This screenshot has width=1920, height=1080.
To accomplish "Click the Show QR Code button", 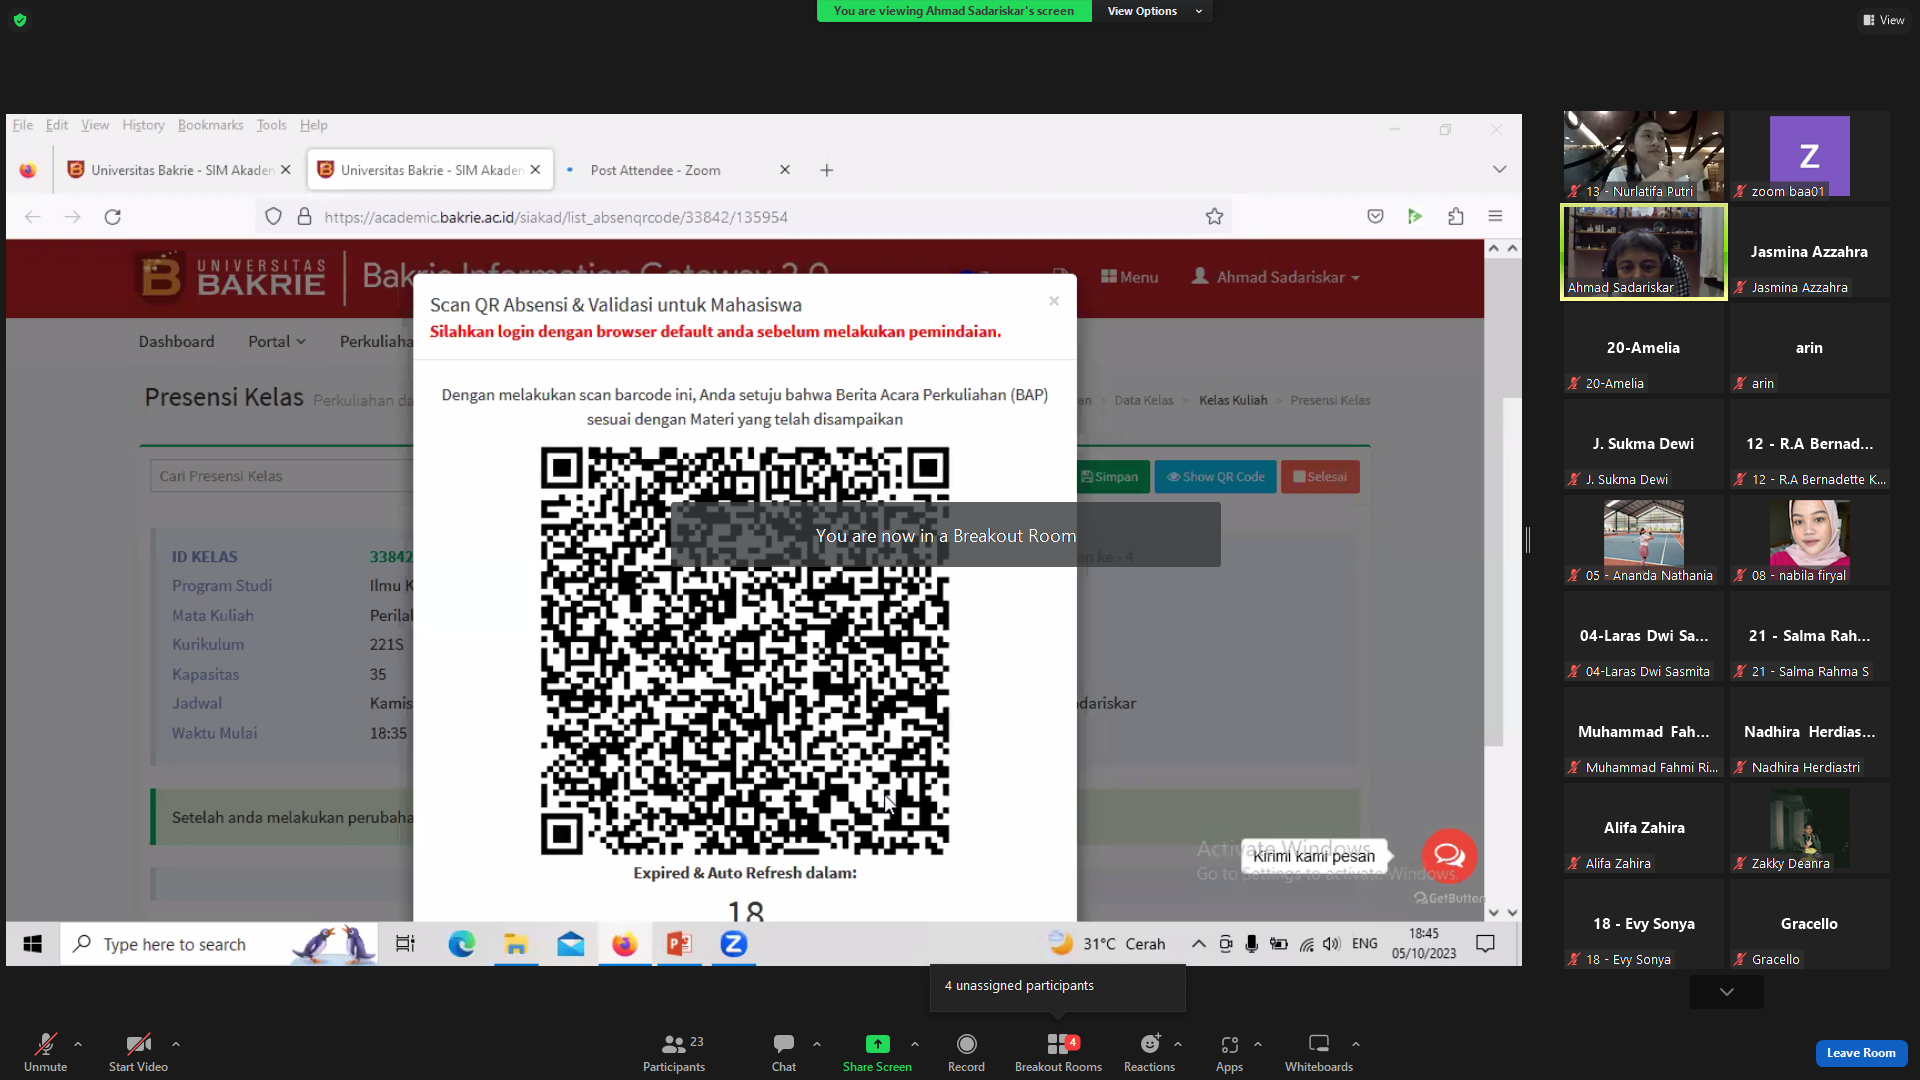I will [1216, 477].
